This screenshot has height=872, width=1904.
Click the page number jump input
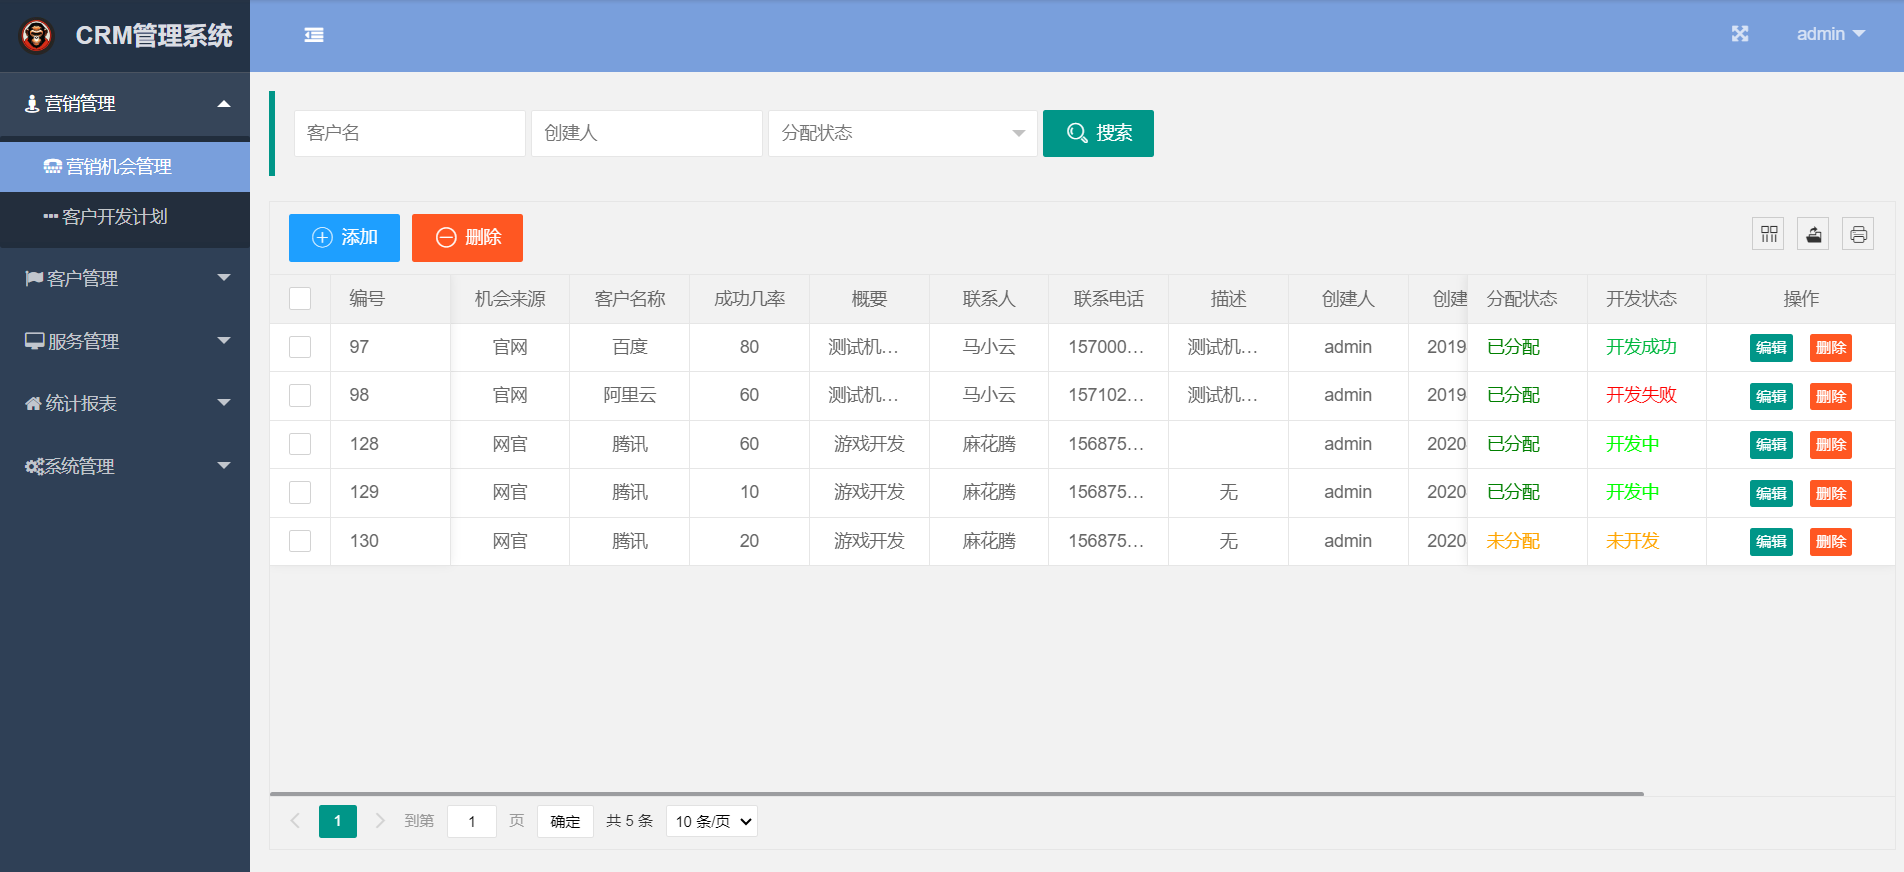472,821
